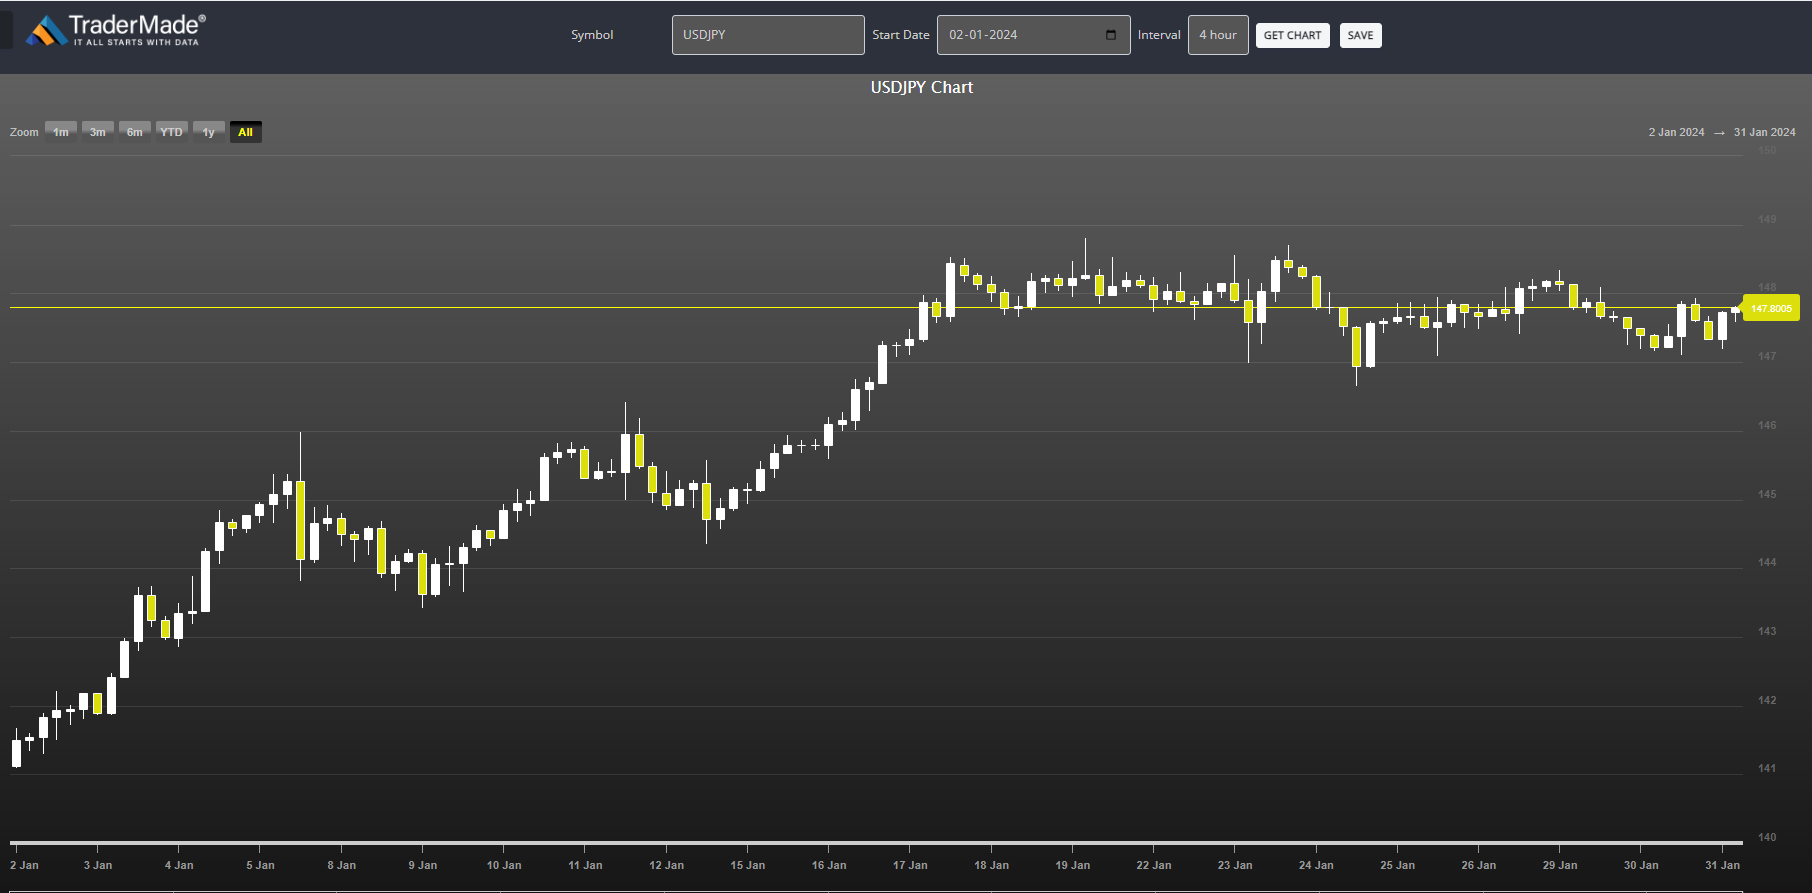The width and height of the screenshot is (1812, 893).
Task: Click the GET CHART button
Action: pos(1292,35)
